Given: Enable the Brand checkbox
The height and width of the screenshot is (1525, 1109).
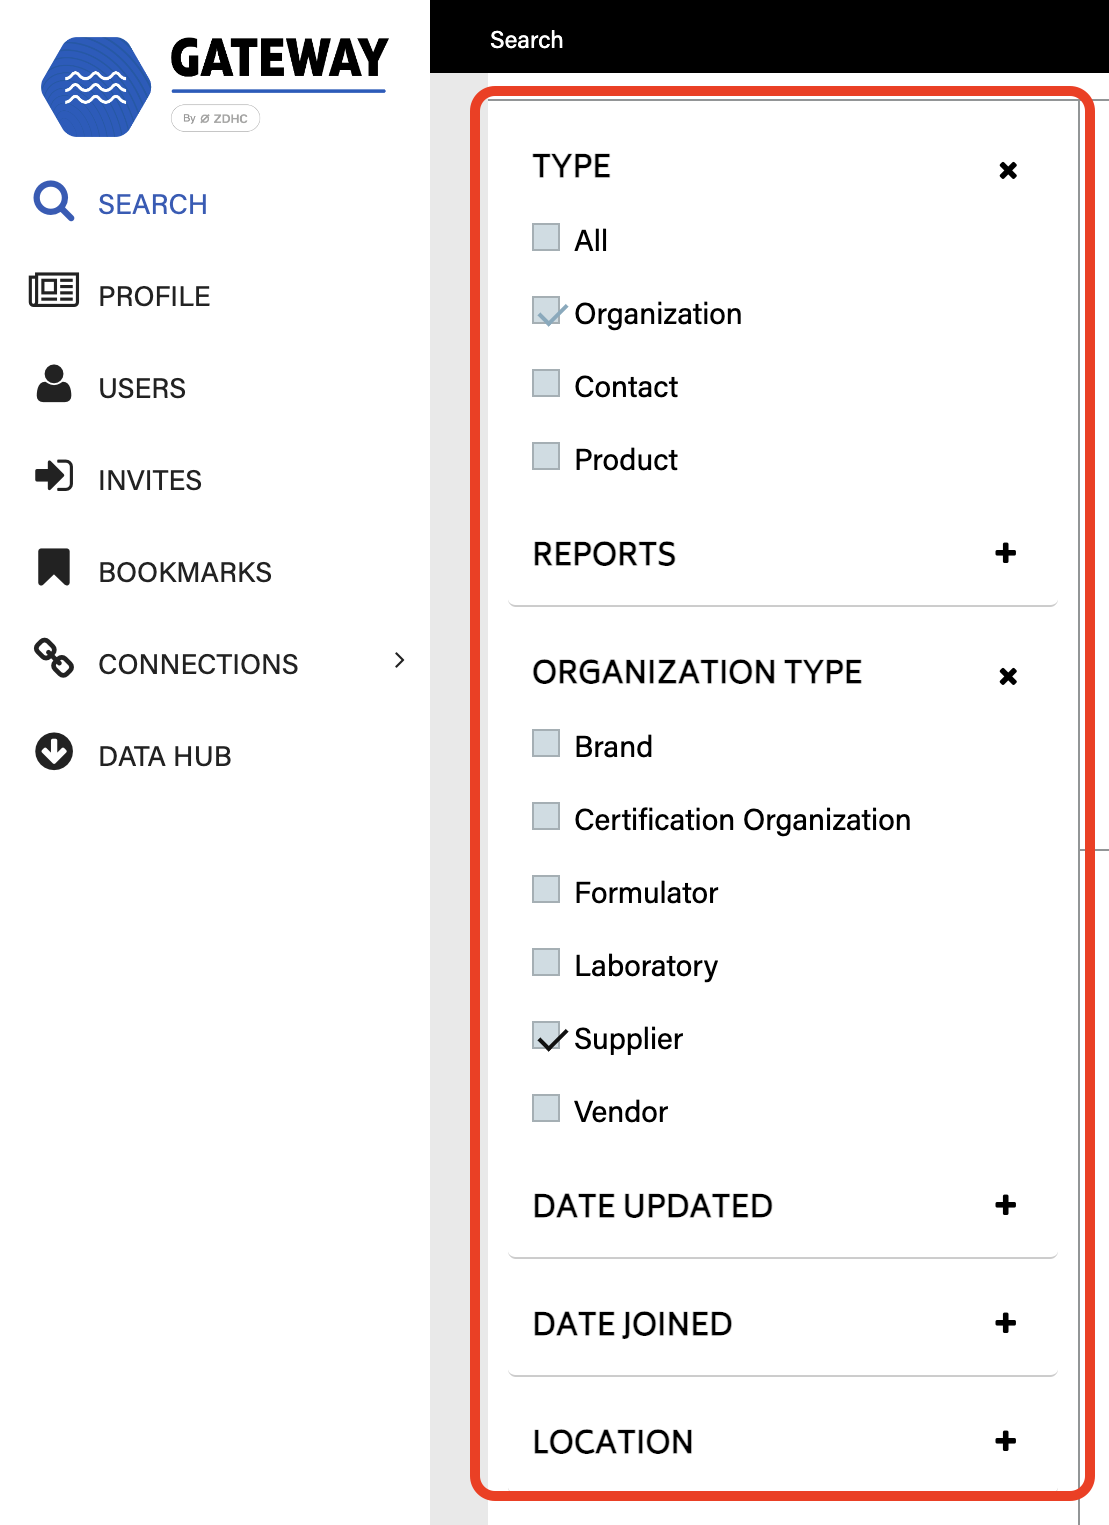Looking at the screenshot, I should point(546,743).
